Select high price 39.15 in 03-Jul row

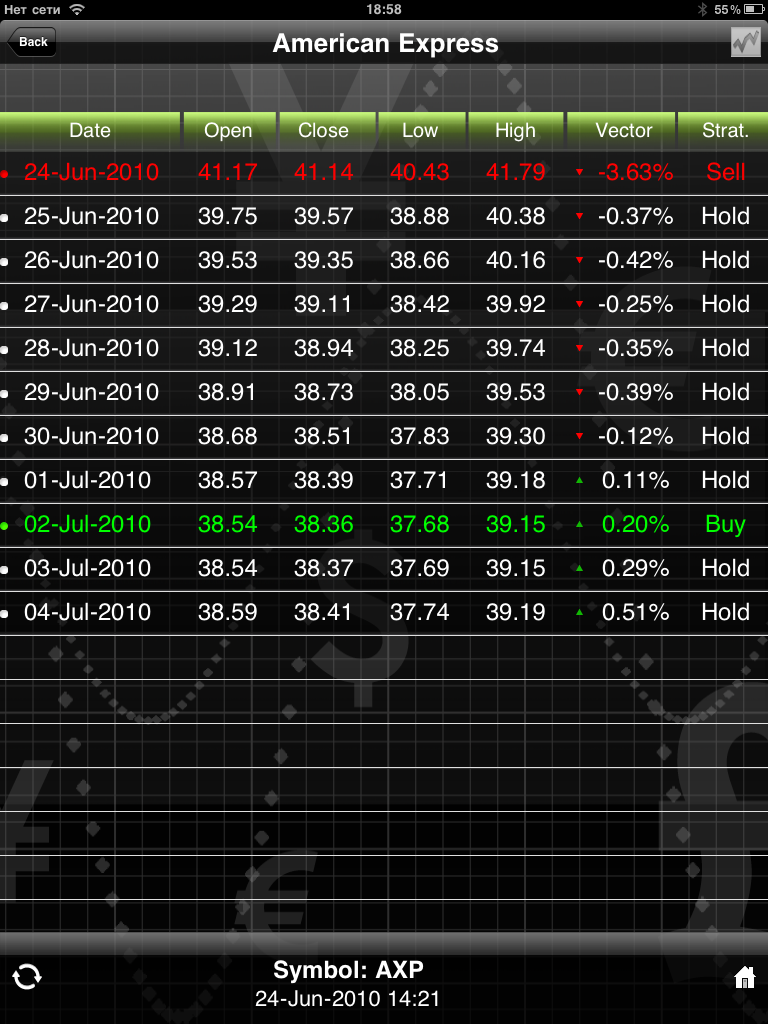point(515,568)
